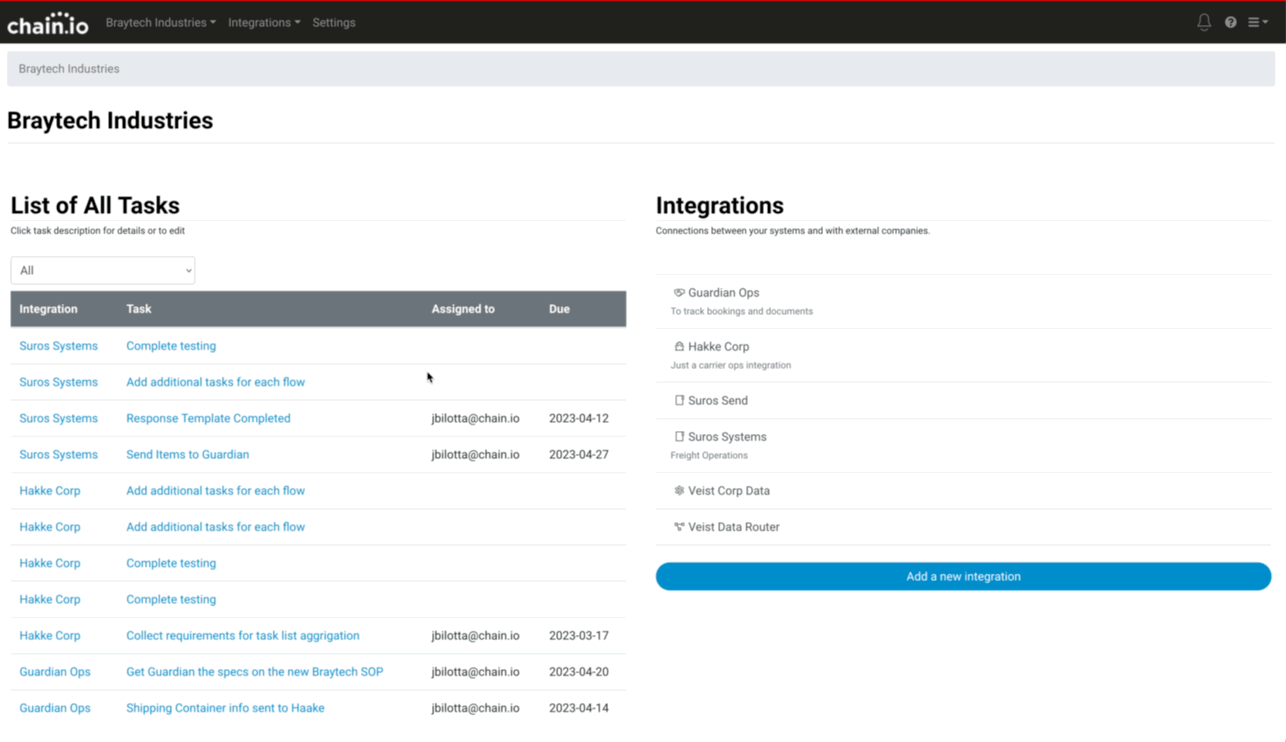The width and height of the screenshot is (1286, 742).
Task: Expand the Integrations navbar dropdown
Action: tap(264, 22)
